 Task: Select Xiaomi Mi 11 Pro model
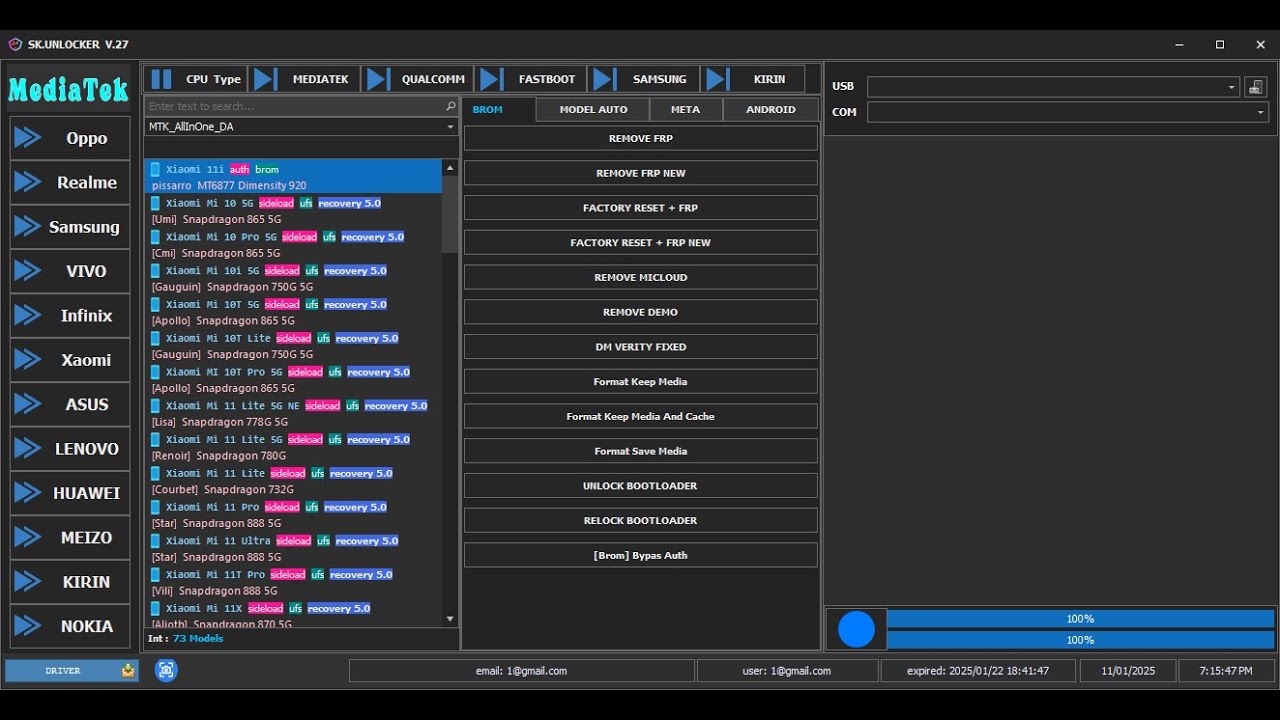point(293,515)
